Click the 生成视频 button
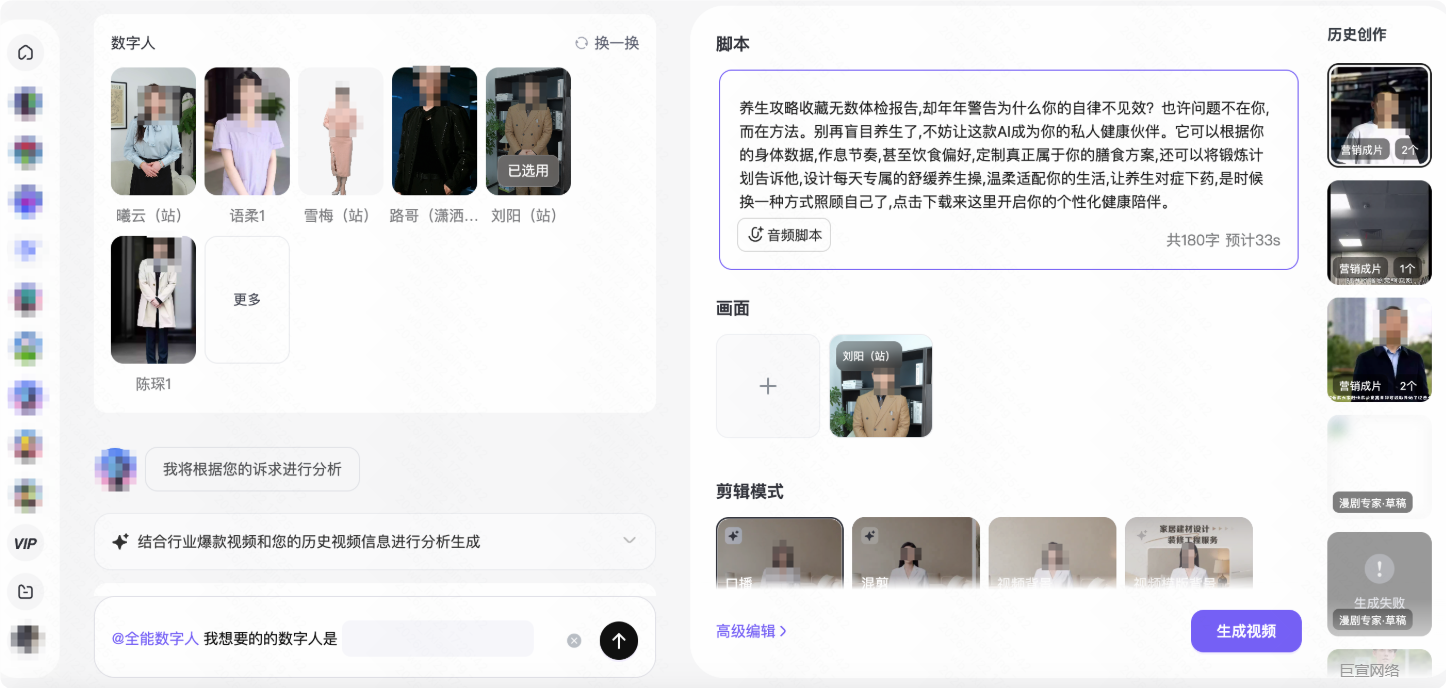Screen dimensions: 1446x688 click(x=1246, y=631)
